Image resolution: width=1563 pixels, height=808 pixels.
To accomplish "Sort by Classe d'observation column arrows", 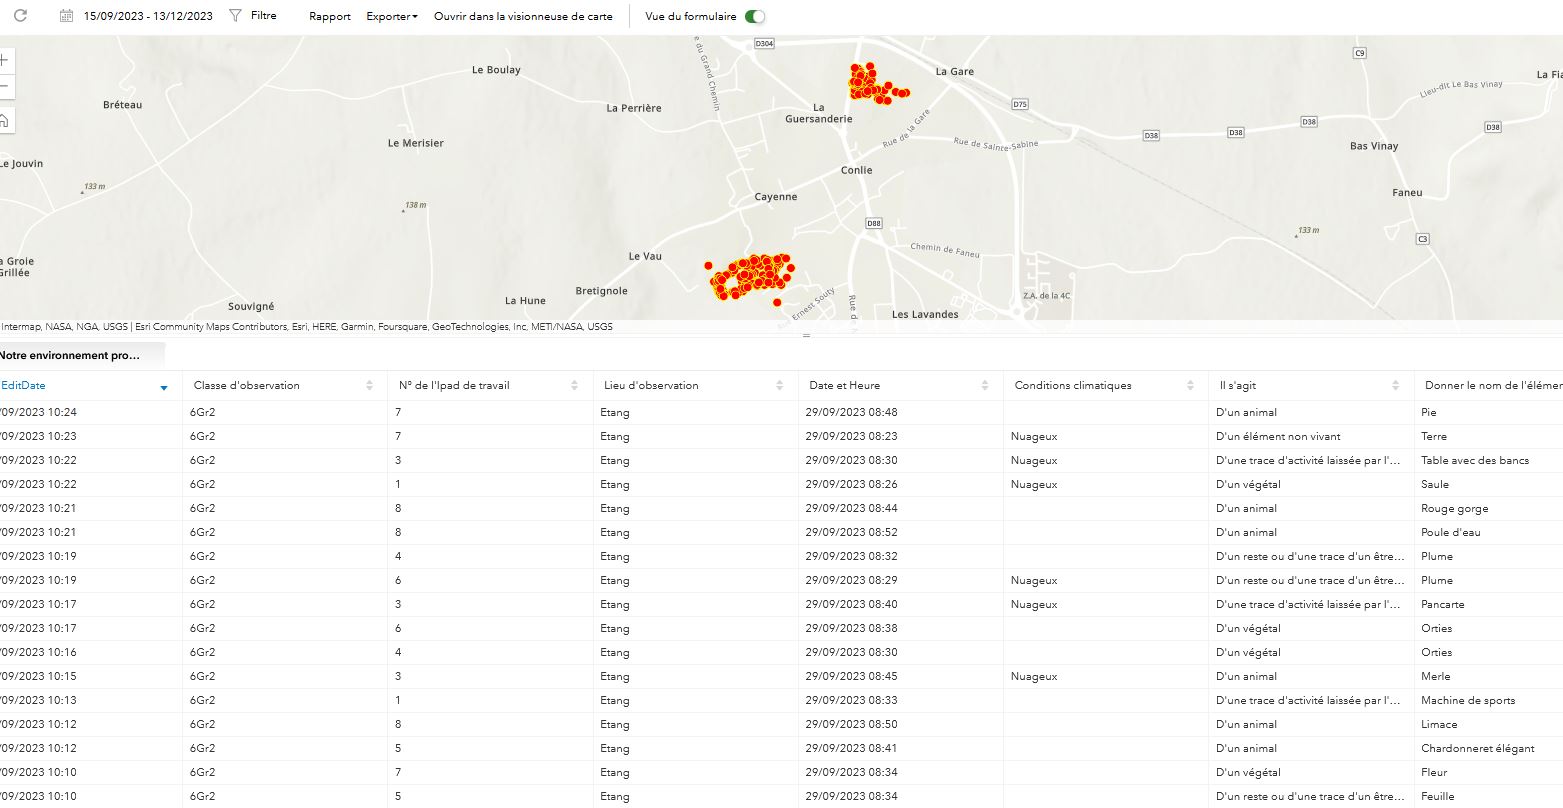I will (369, 386).
